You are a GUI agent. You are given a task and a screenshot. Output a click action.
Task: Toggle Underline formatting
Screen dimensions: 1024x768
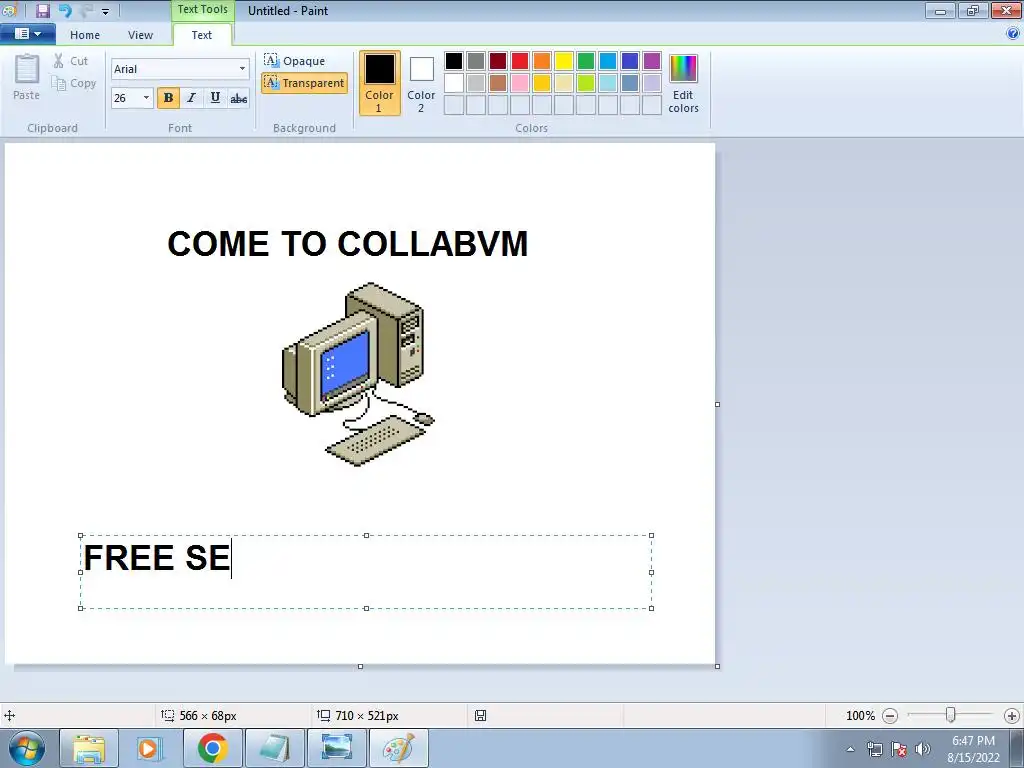(x=215, y=98)
